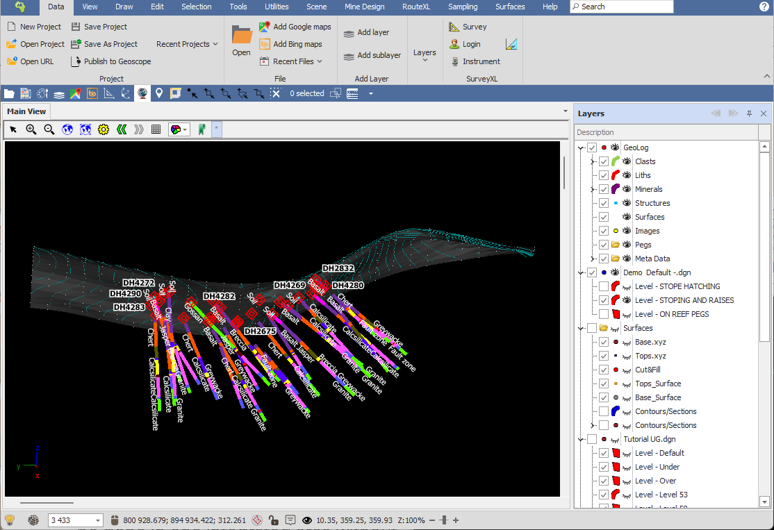The width and height of the screenshot is (774, 530).
Task: Click the stacked layers icon in blue toolbar
Action: (59, 93)
